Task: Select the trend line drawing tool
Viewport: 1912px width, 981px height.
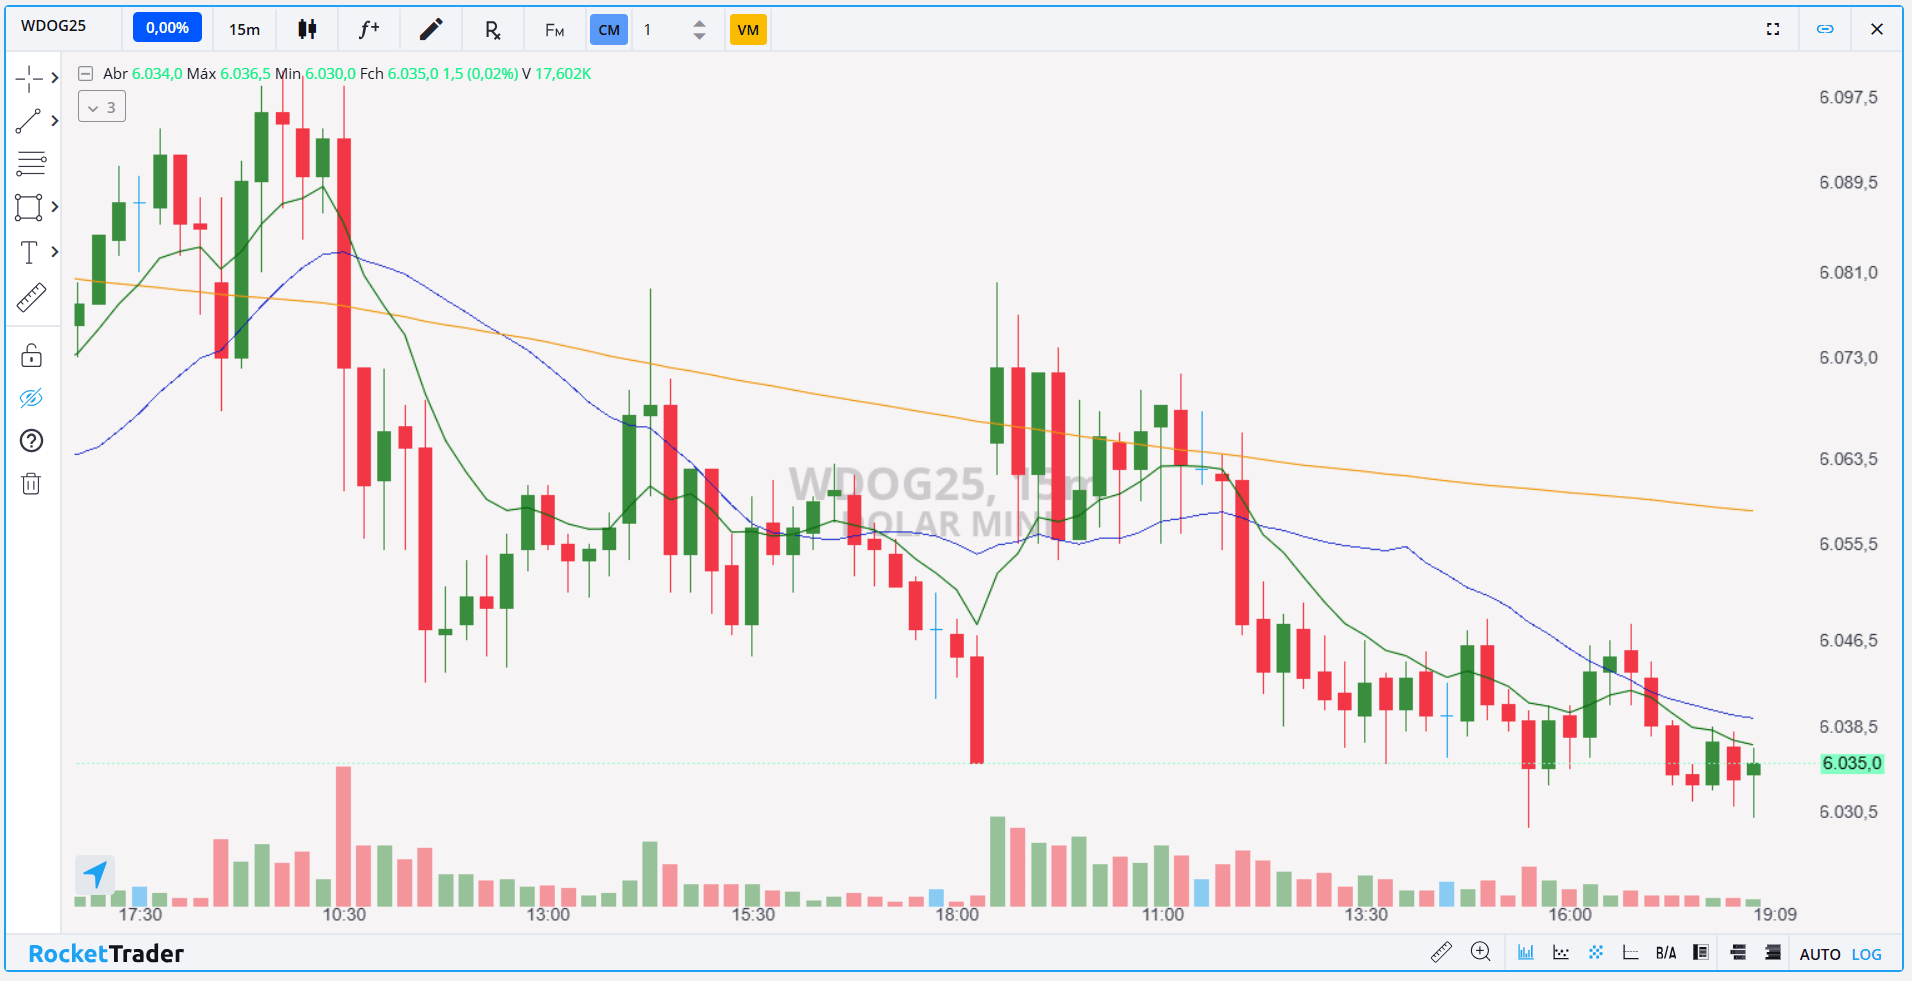Action: point(29,121)
